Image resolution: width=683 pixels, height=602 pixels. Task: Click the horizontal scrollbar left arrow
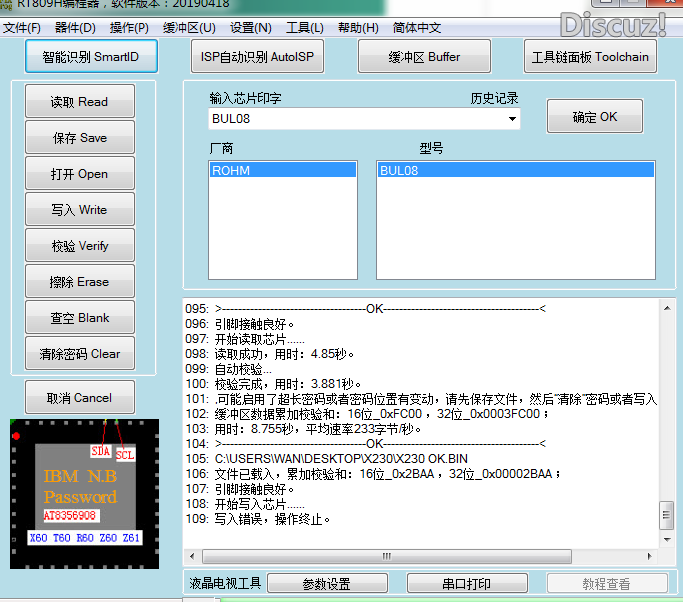pyautogui.click(x=192, y=556)
